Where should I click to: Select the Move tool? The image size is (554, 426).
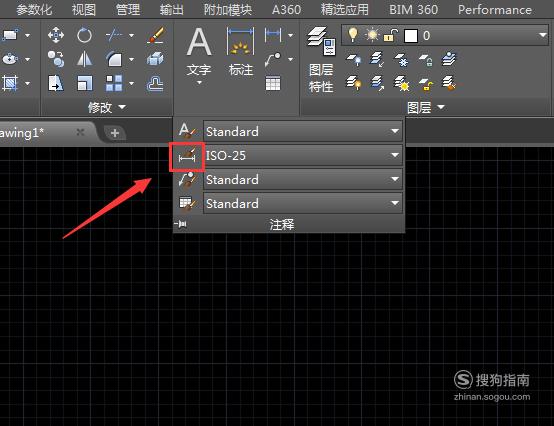point(56,35)
